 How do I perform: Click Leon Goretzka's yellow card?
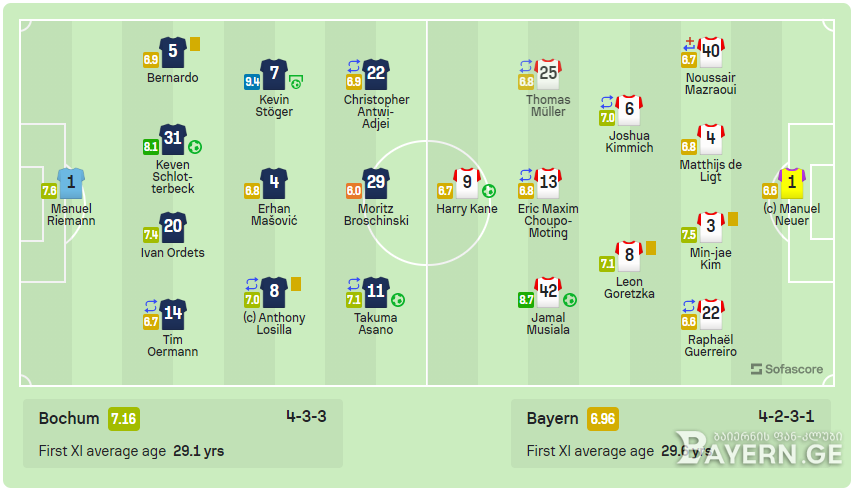point(651,248)
